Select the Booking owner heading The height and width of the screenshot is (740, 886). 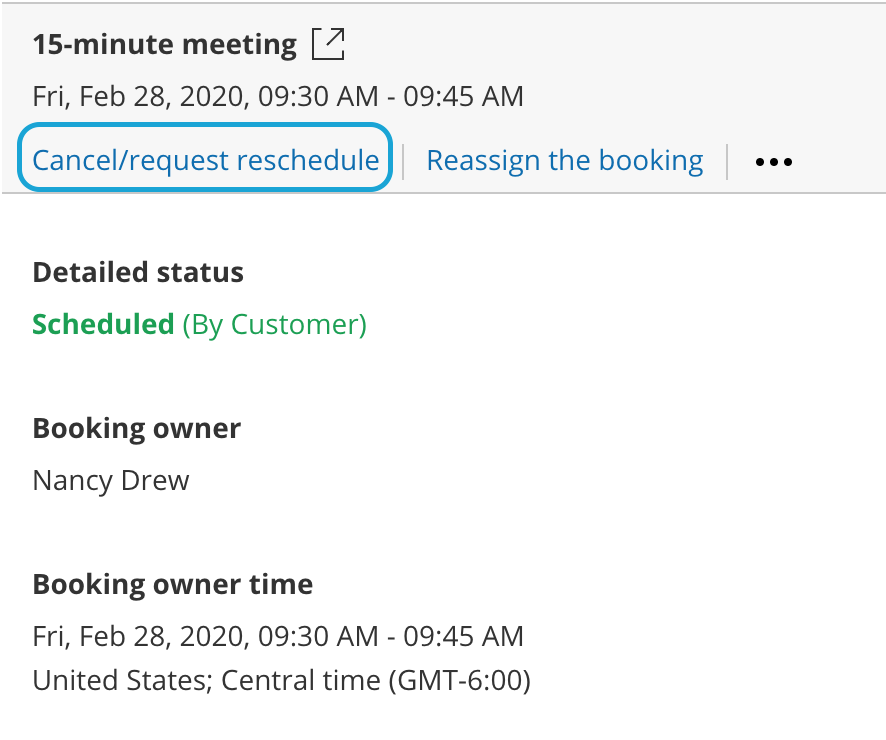pos(136,428)
